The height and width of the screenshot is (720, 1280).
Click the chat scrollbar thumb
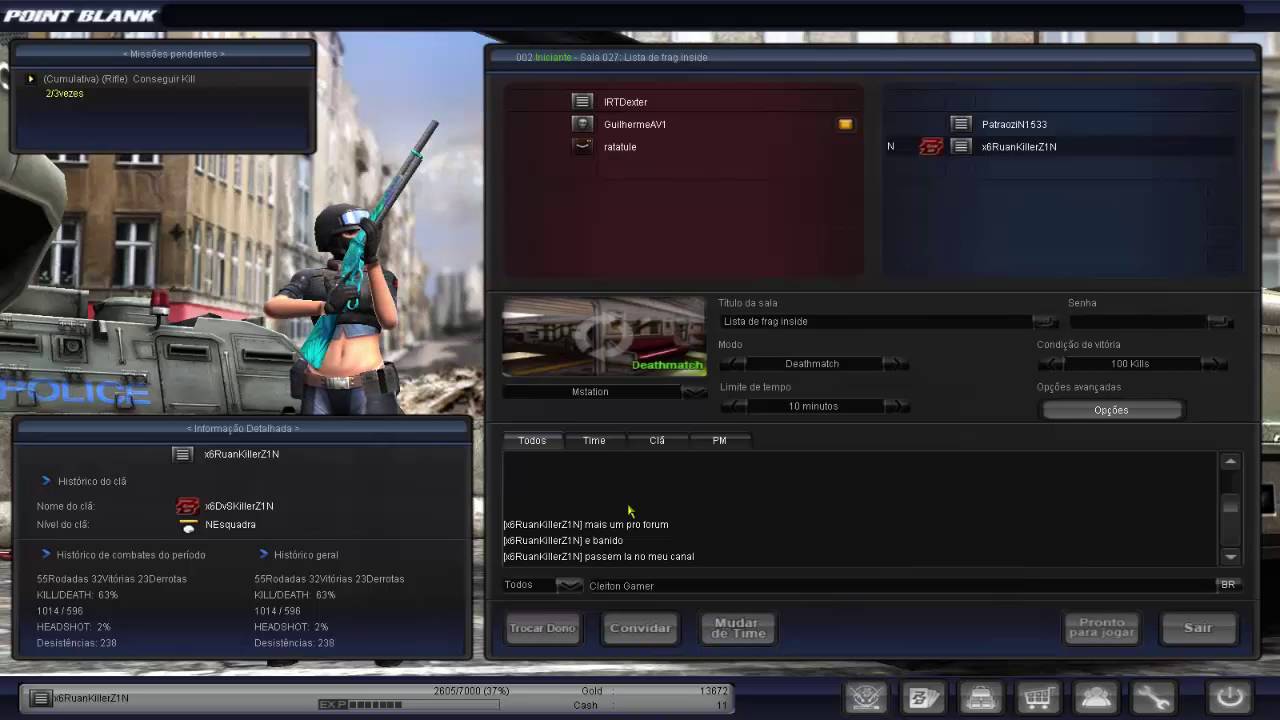tap(1230, 506)
